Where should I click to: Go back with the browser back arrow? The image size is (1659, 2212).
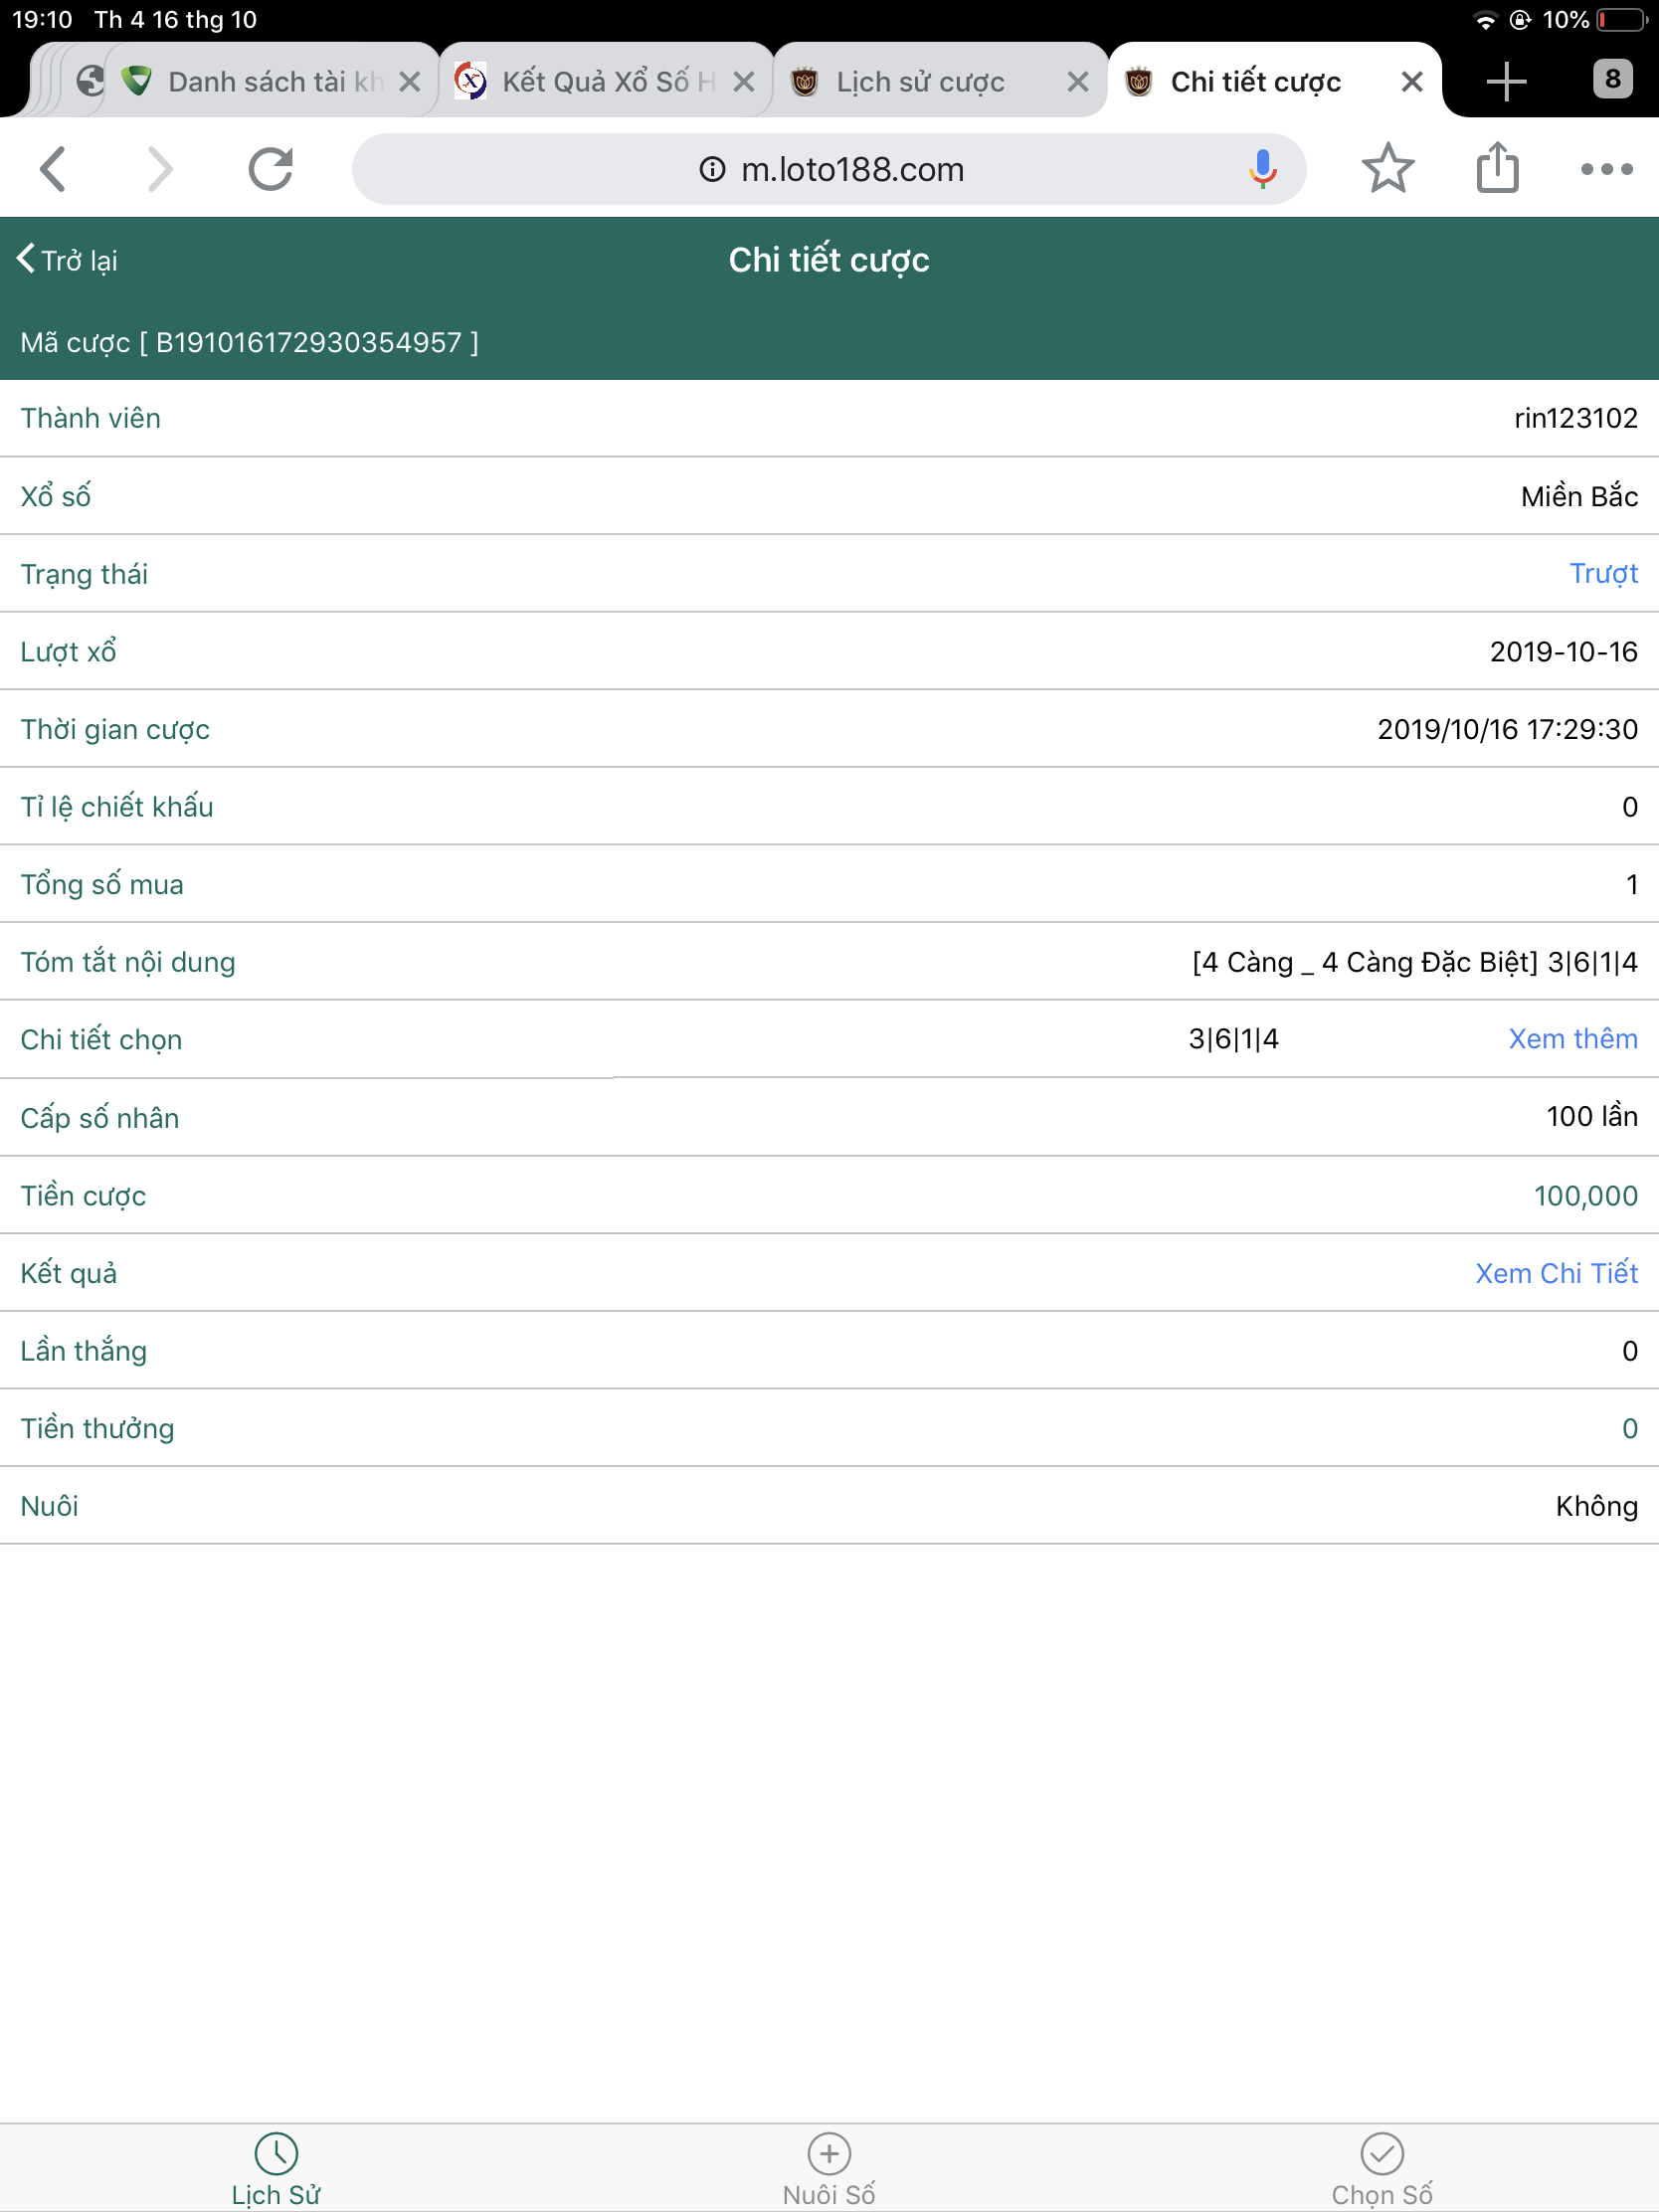[53, 169]
